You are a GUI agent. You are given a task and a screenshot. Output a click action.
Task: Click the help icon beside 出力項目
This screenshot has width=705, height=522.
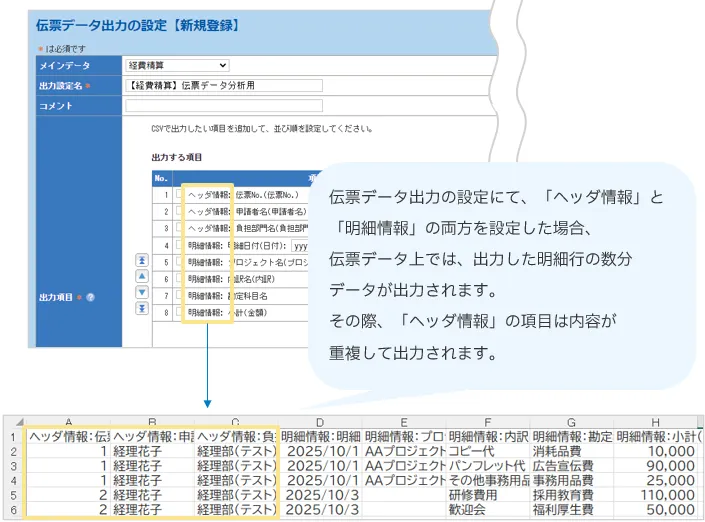(90, 297)
